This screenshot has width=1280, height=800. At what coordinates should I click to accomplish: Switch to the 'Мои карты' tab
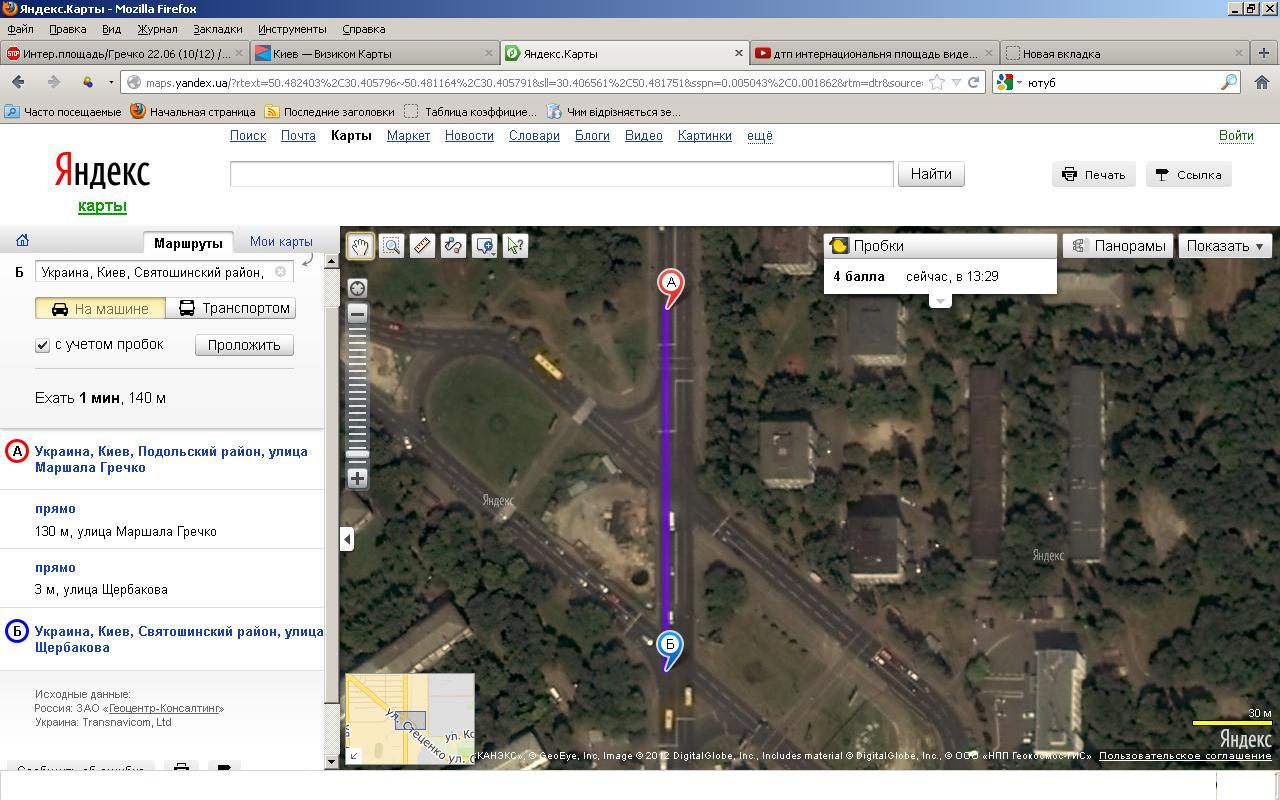281,241
